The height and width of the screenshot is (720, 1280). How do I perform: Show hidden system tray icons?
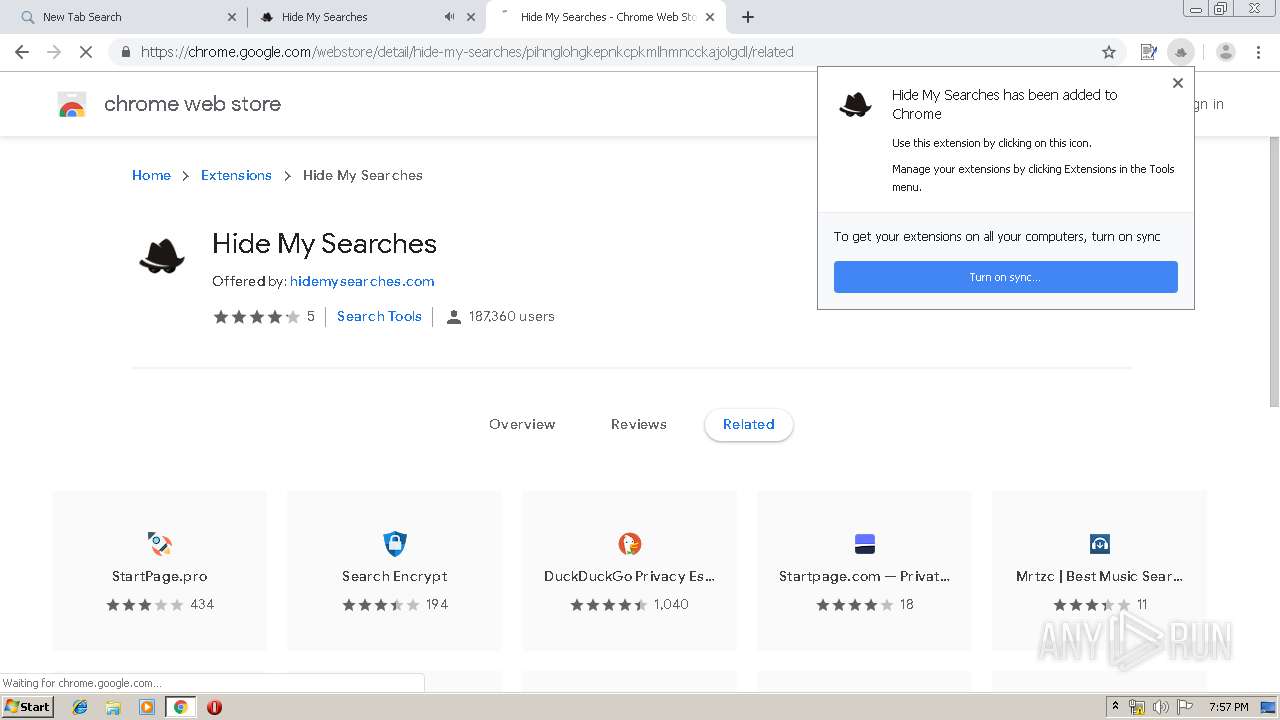pyautogui.click(x=1116, y=707)
